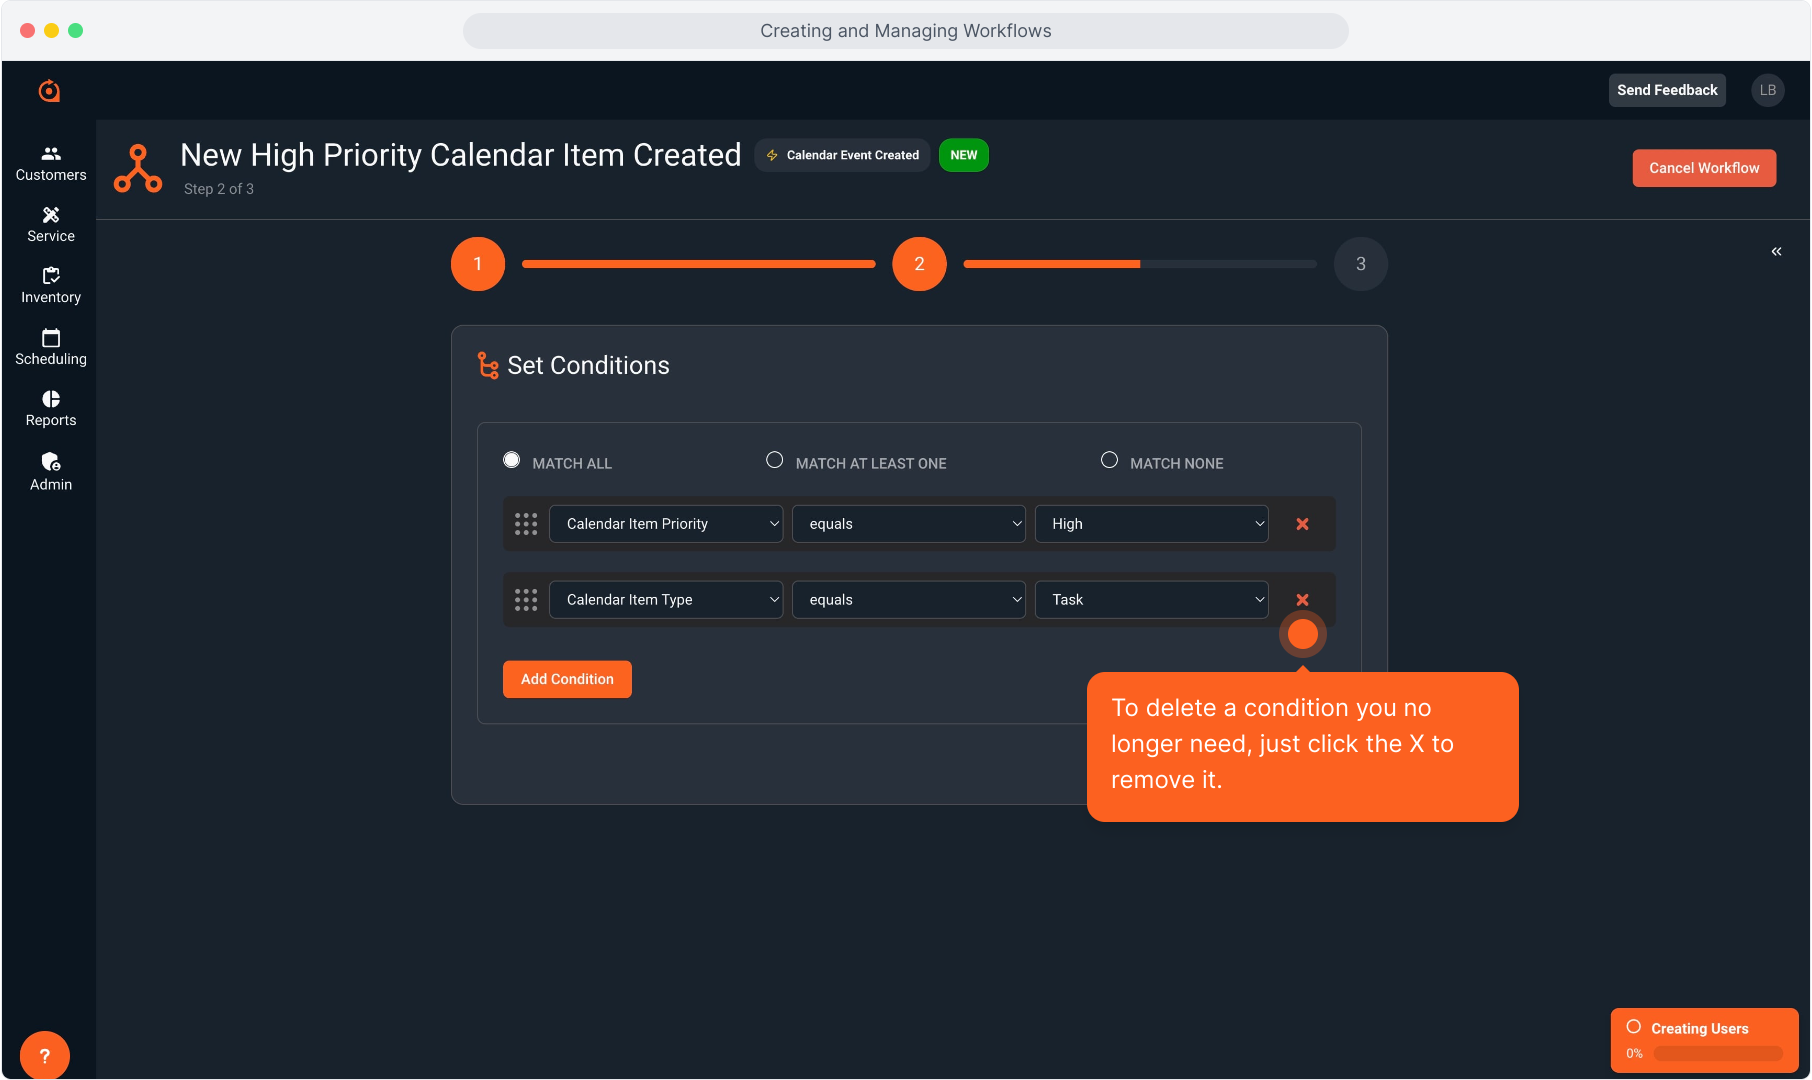Viewport: 1812px width, 1080px height.
Task: Grab the drag handle of Priority row
Action: (526, 524)
